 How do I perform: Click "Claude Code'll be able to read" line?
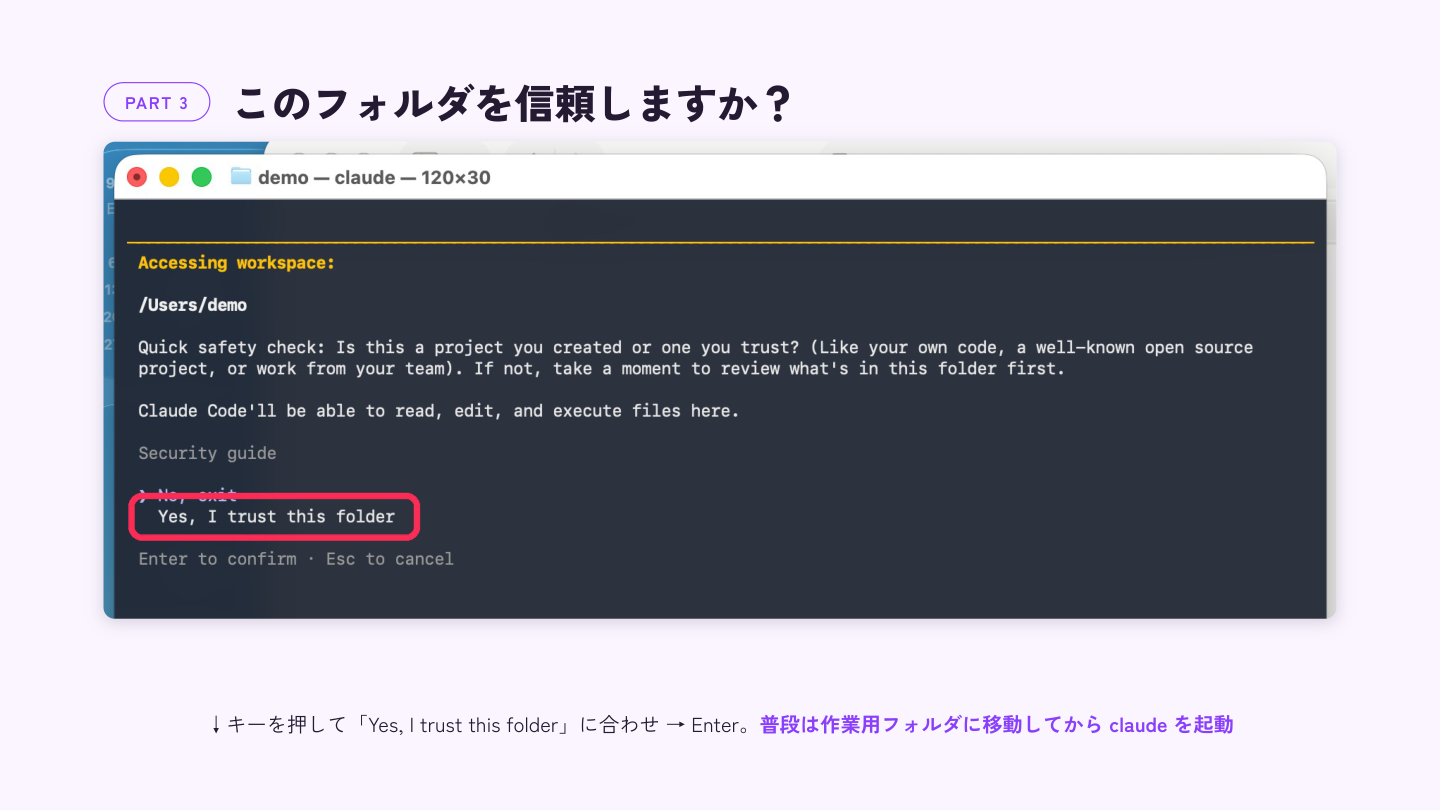click(438, 411)
